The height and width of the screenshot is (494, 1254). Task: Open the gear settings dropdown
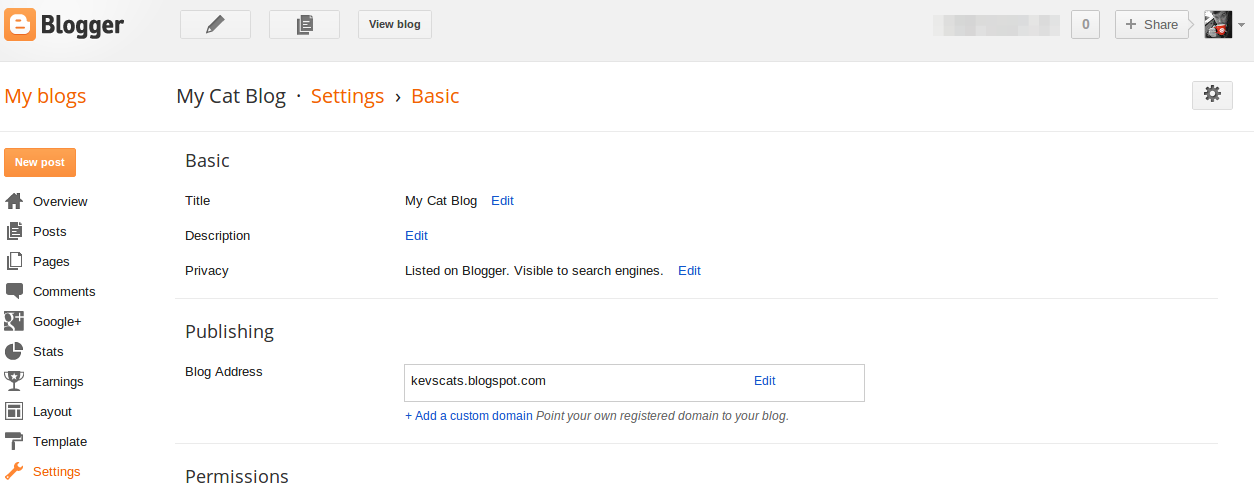(x=1212, y=95)
